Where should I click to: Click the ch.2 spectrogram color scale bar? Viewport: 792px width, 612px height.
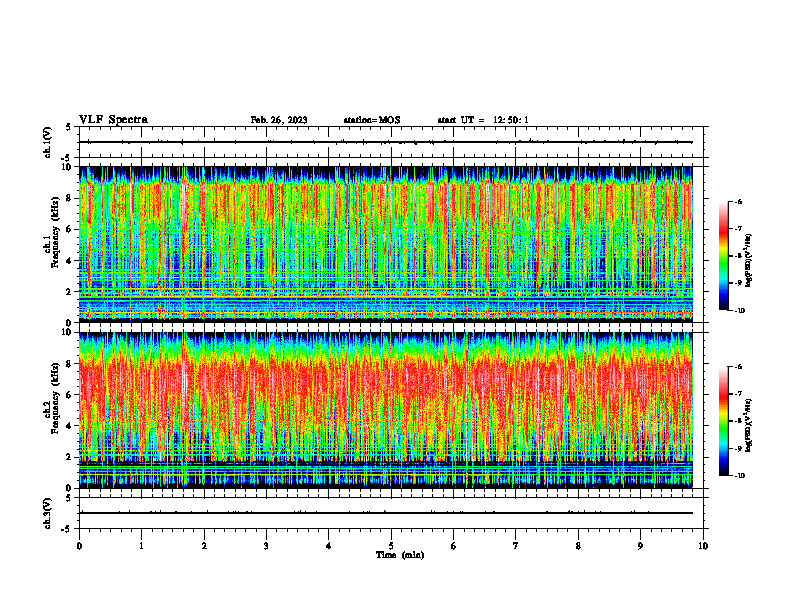(x=723, y=421)
